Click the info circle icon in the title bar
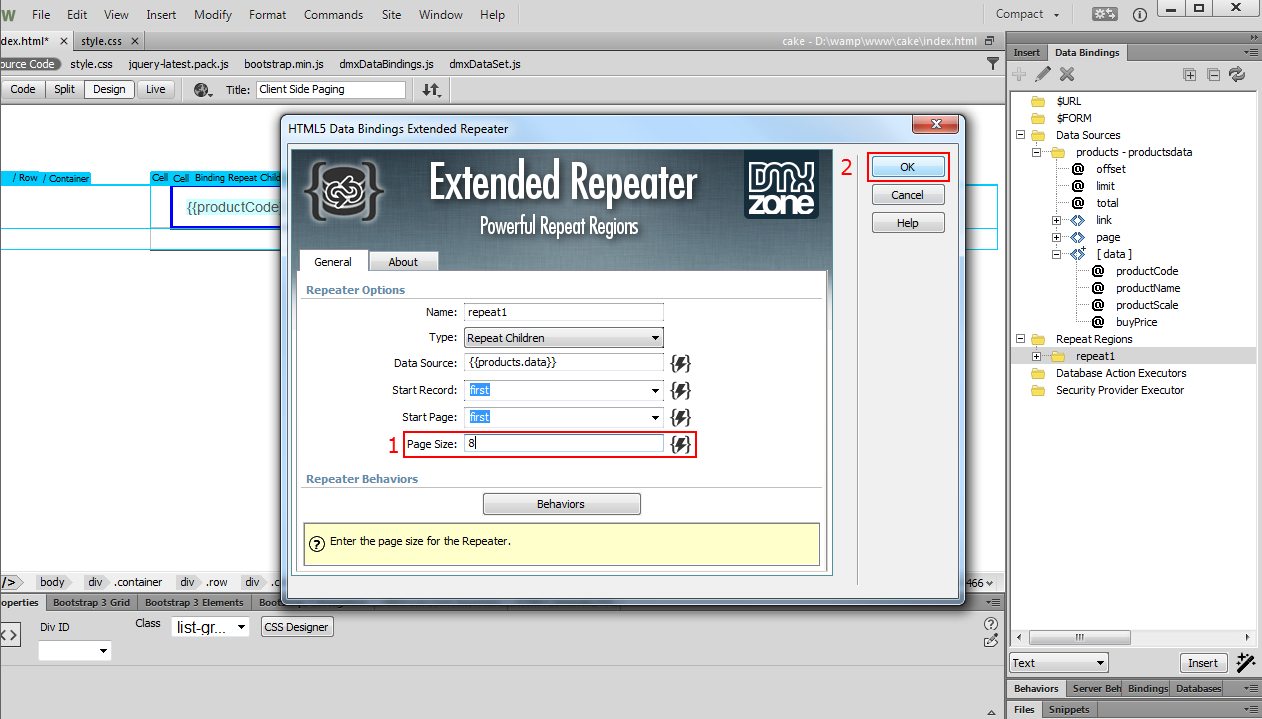Viewport: 1262px width, 719px height. click(x=1139, y=14)
